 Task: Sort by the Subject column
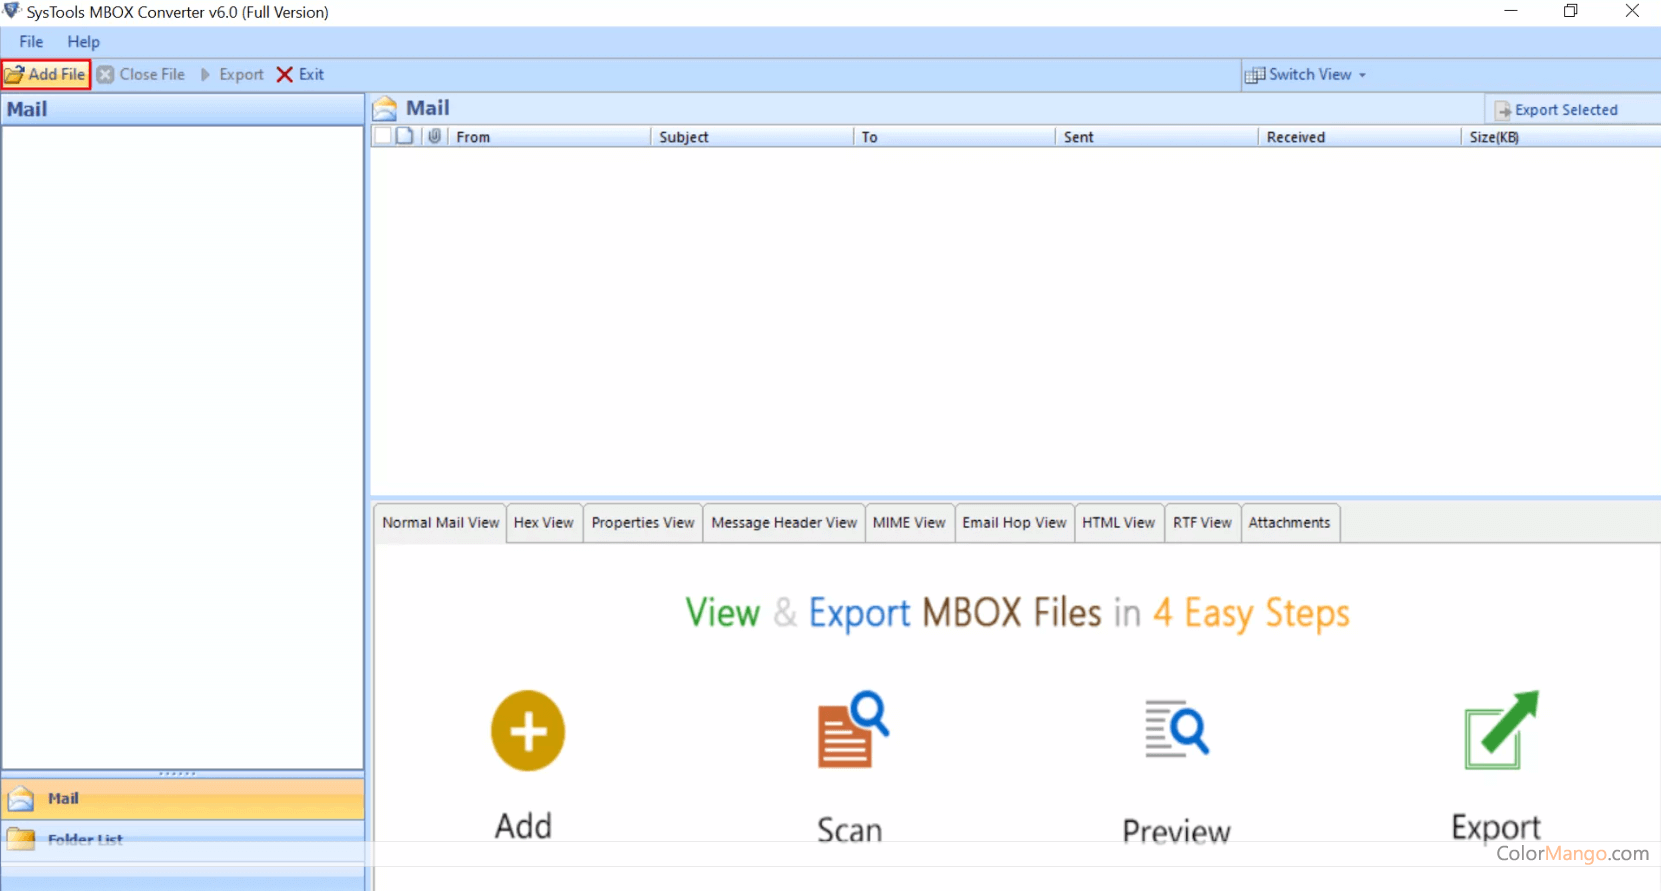tap(752, 137)
